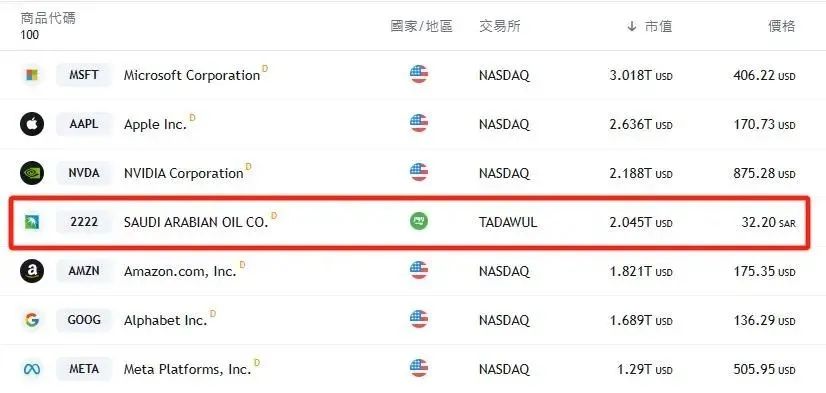826x393 pixels.
Task: Open the Amazon.com, Inc. link
Action: [180, 271]
